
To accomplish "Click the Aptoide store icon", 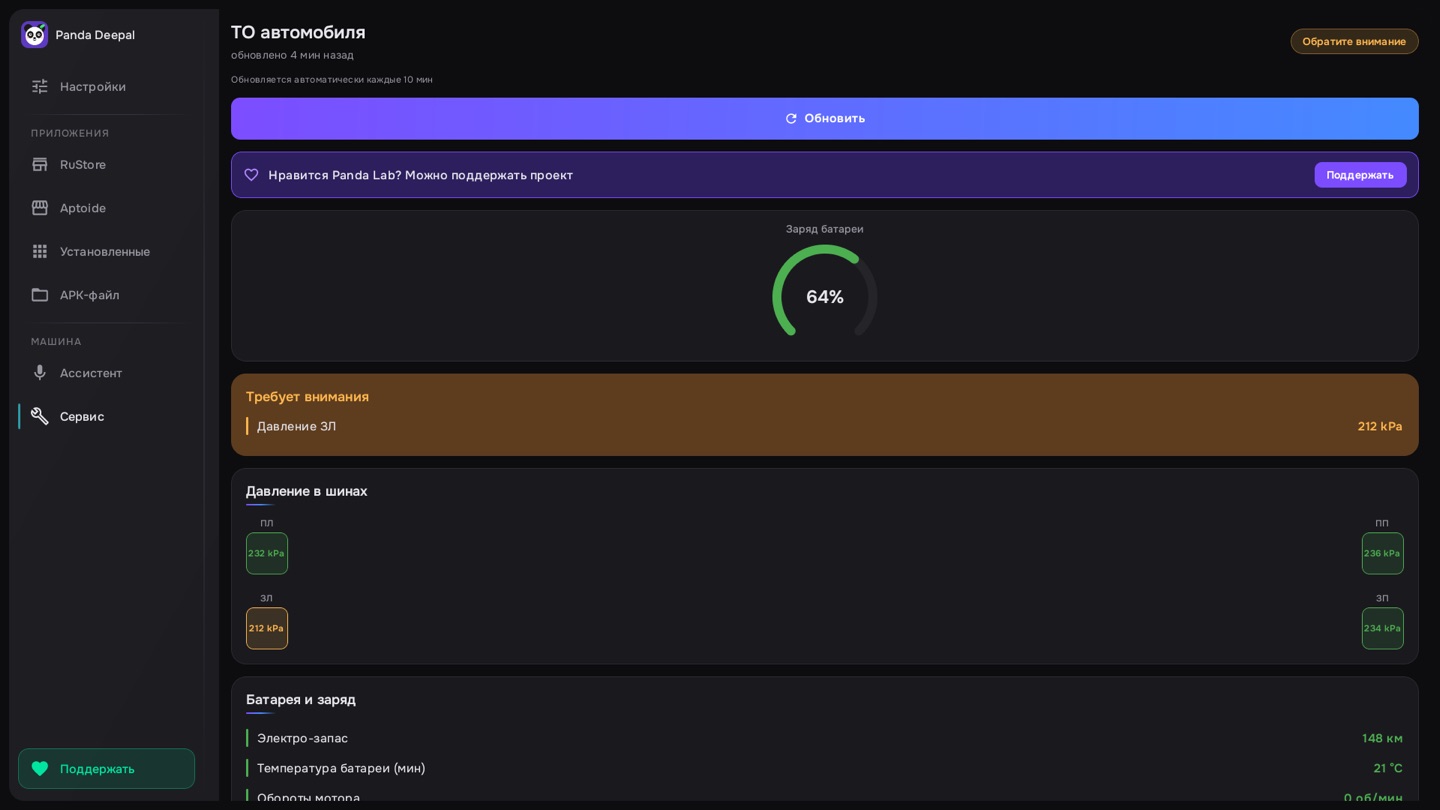I will (x=40, y=208).
